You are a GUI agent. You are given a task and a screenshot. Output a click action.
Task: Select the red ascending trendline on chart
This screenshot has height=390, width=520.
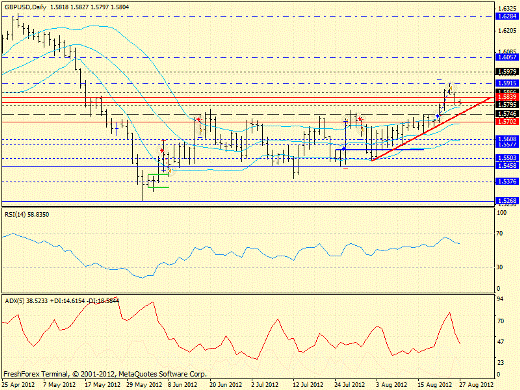[x=431, y=129]
